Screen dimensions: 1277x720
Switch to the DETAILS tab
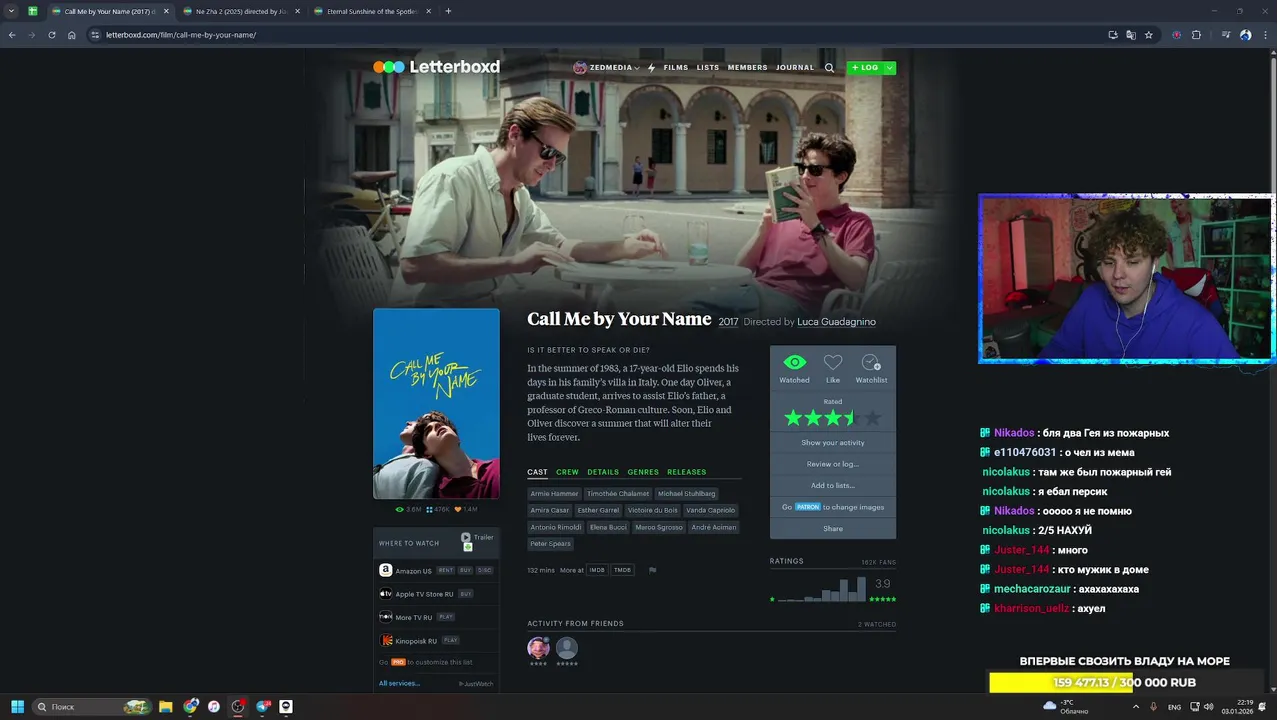click(603, 472)
